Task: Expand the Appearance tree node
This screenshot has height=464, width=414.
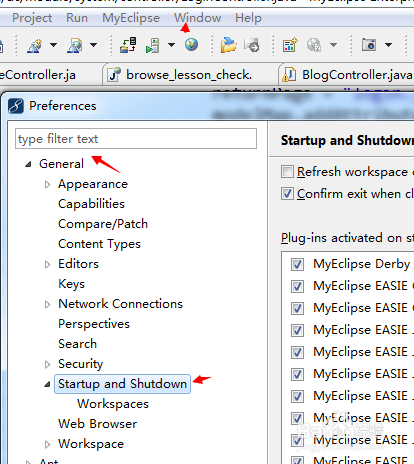Action: [48, 184]
